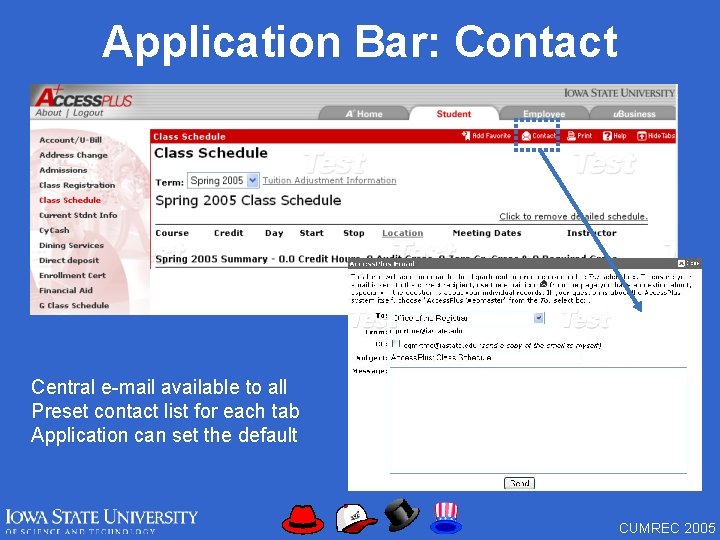Select G Class Schedule in sidebar
Screen dimensions: 720x540
(74, 305)
